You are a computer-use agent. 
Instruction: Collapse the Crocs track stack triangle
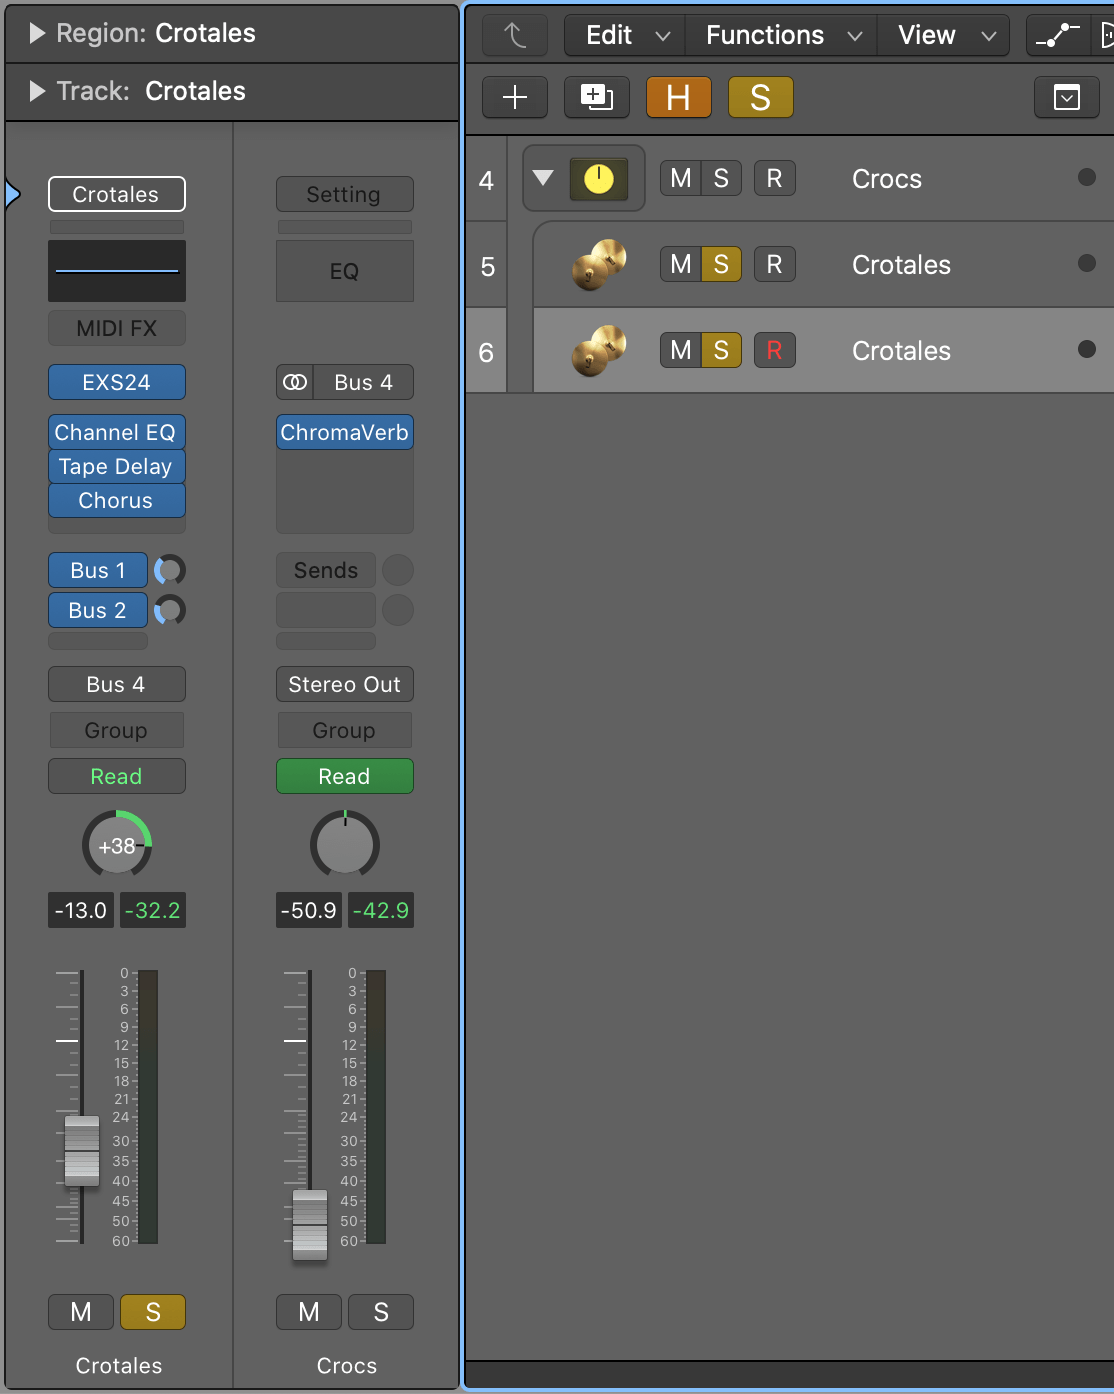543,178
